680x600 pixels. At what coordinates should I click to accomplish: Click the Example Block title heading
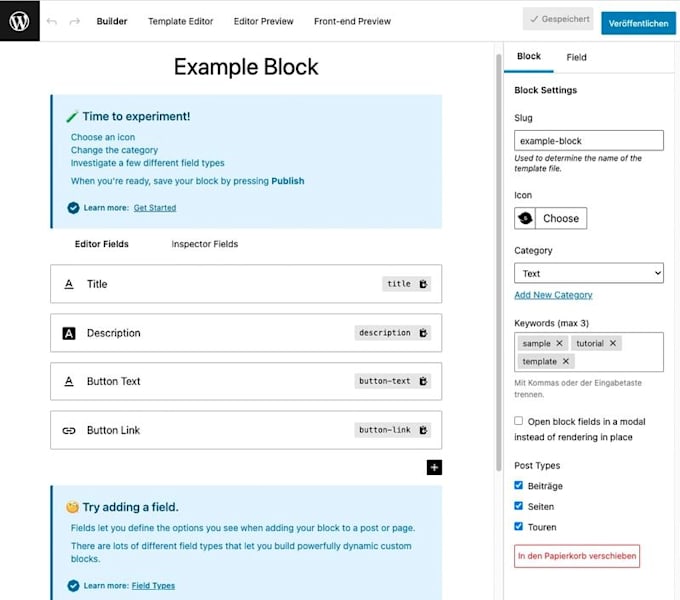pyautogui.click(x=246, y=67)
